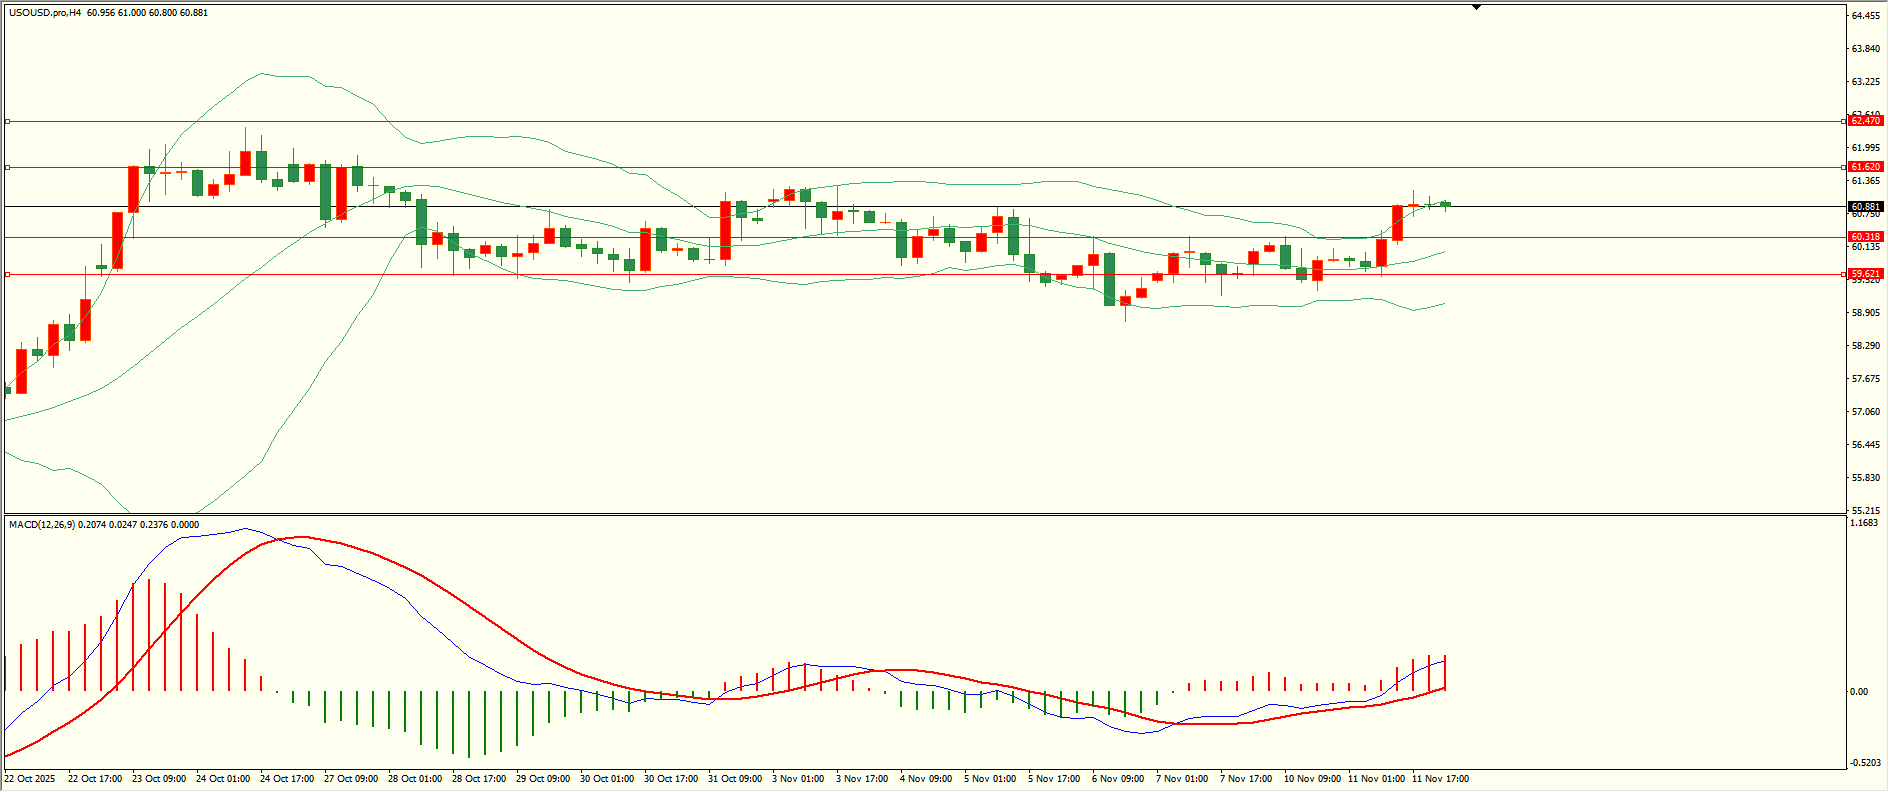Click the chart shift triangle marker at top
The image size is (1889, 792).
[1476, 7]
